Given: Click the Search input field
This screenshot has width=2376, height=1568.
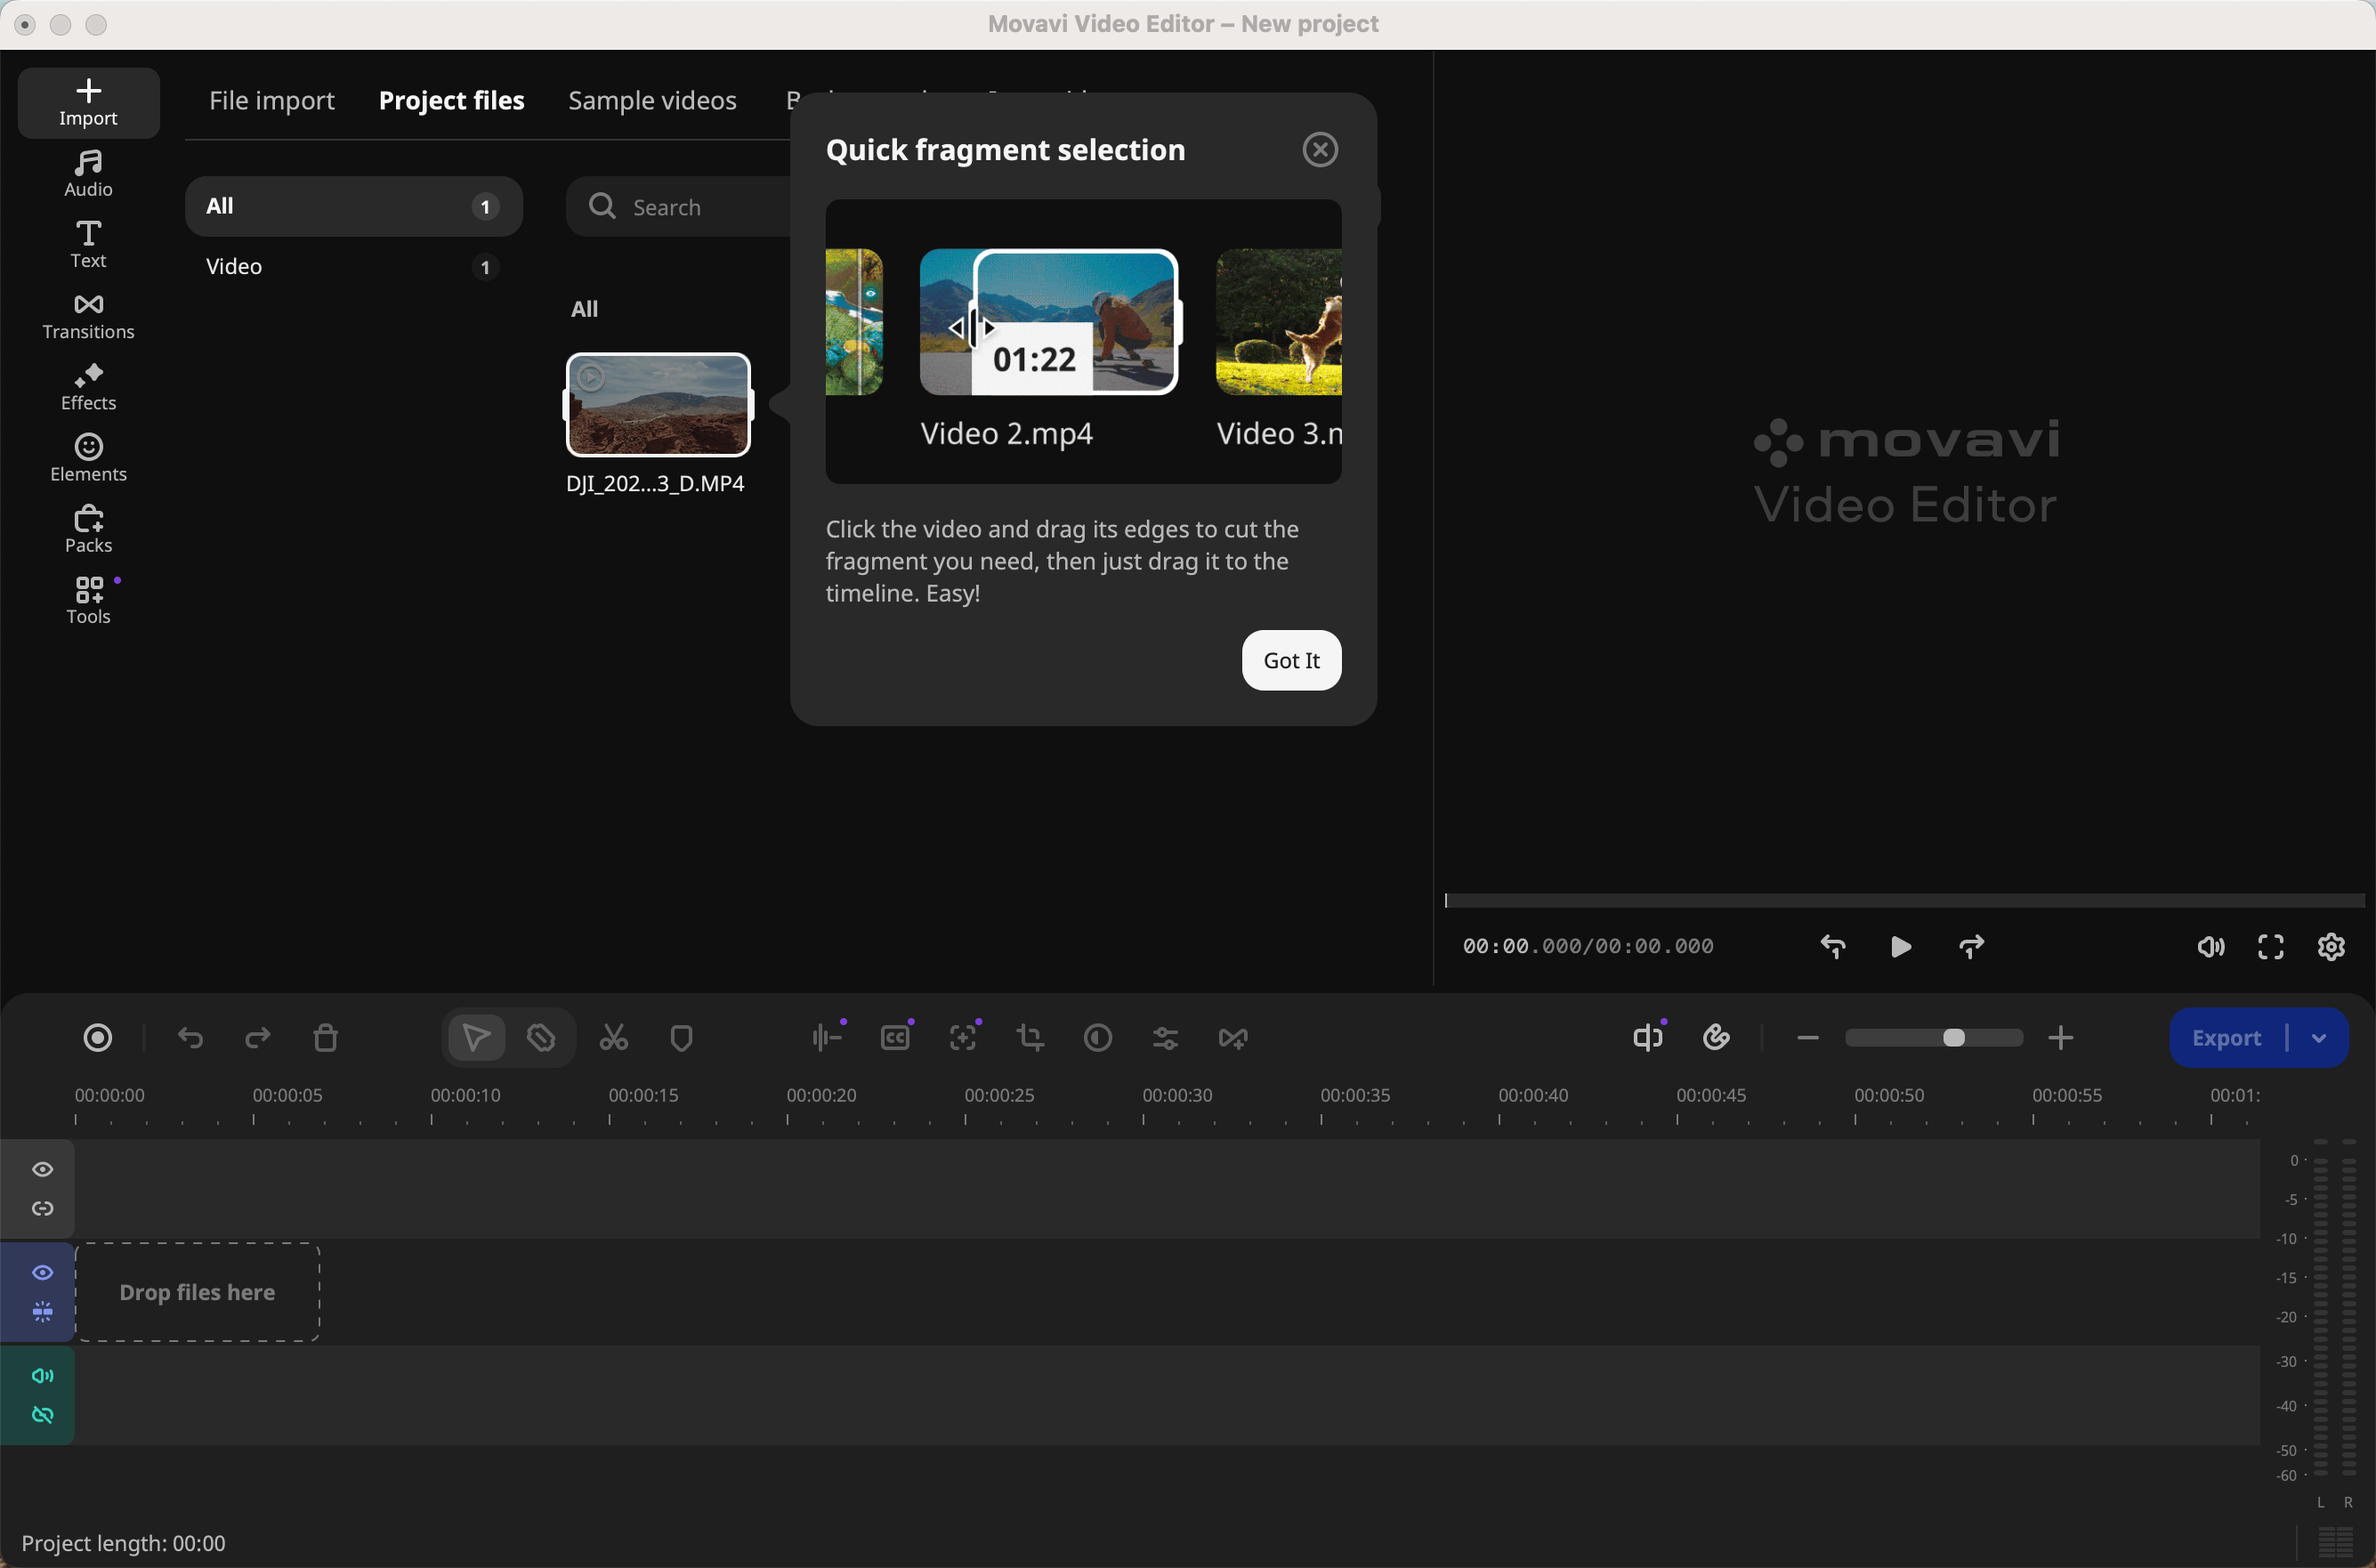Looking at the screenshot, I should coord(678,207).
